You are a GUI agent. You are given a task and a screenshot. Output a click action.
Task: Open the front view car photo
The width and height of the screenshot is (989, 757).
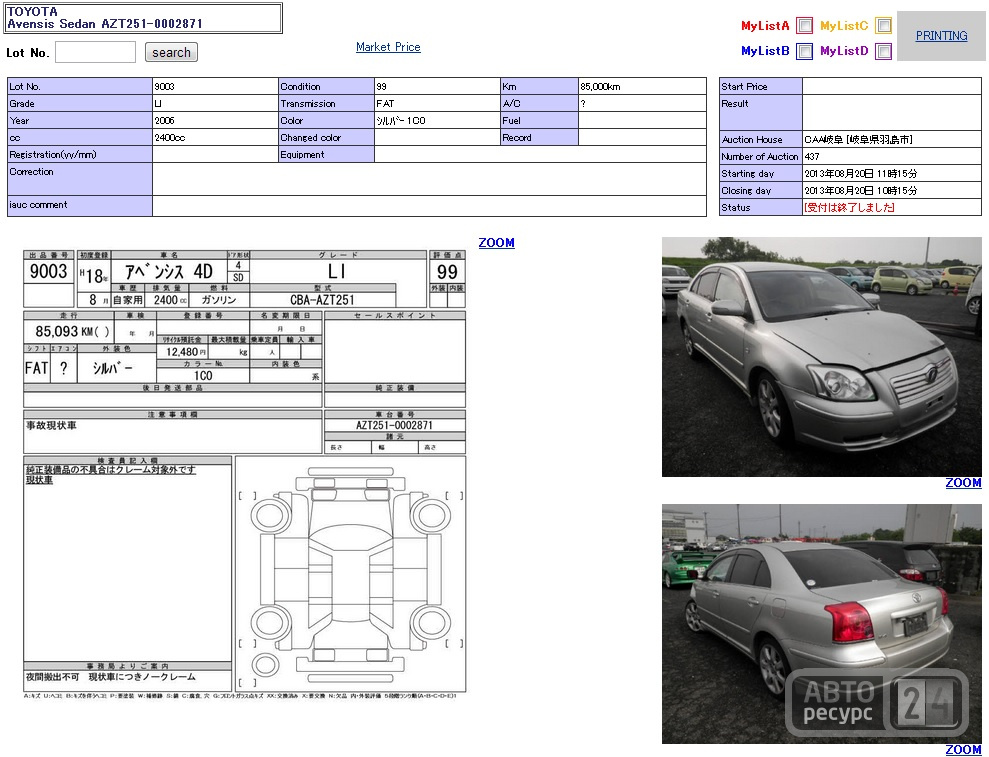tap(821, 357)
